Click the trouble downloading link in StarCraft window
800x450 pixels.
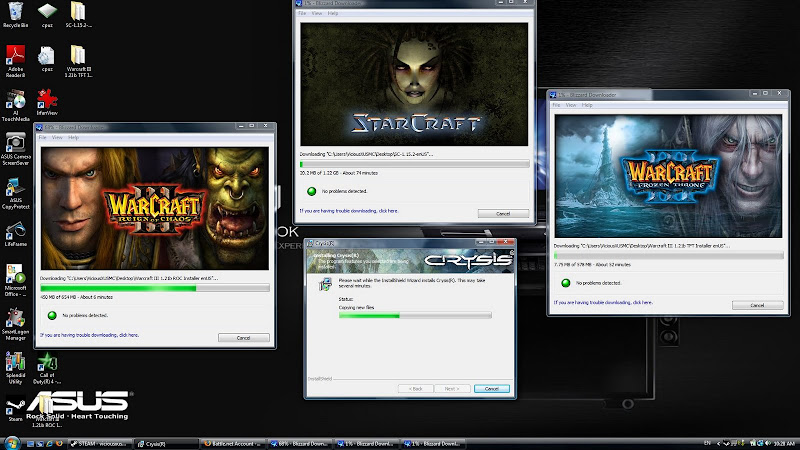[x=348, y=211]
